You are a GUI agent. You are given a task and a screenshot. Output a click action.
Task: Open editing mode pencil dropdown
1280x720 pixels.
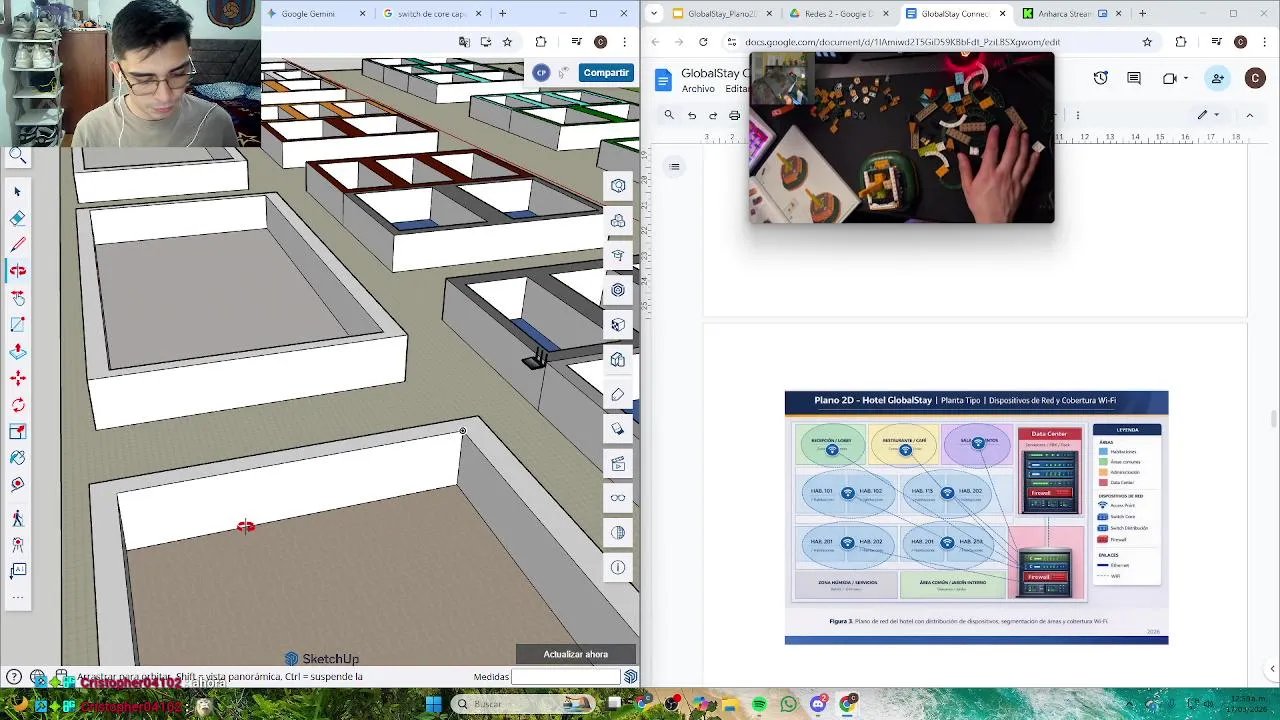tap(1209, 115)
